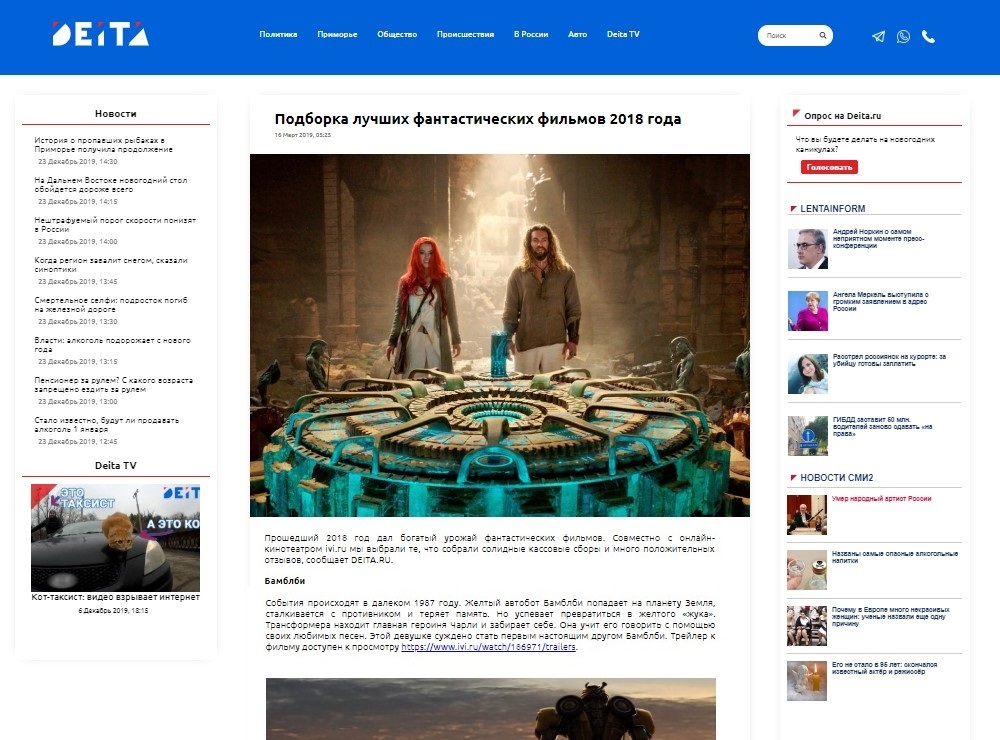
Task: Click the search magnifier icon
Action: click(823, 36)
